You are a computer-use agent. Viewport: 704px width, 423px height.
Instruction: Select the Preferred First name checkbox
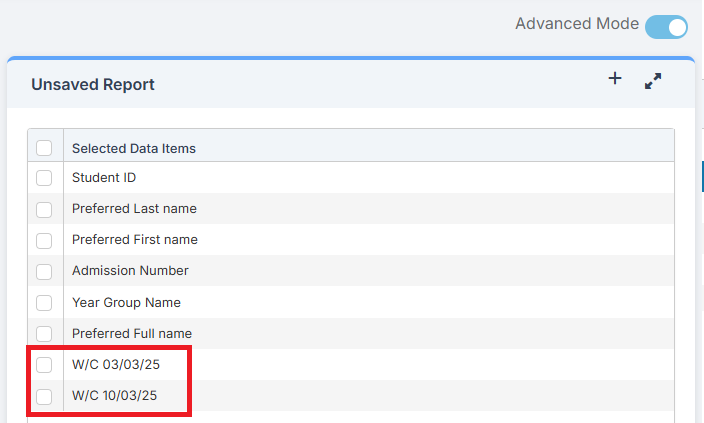44,240
